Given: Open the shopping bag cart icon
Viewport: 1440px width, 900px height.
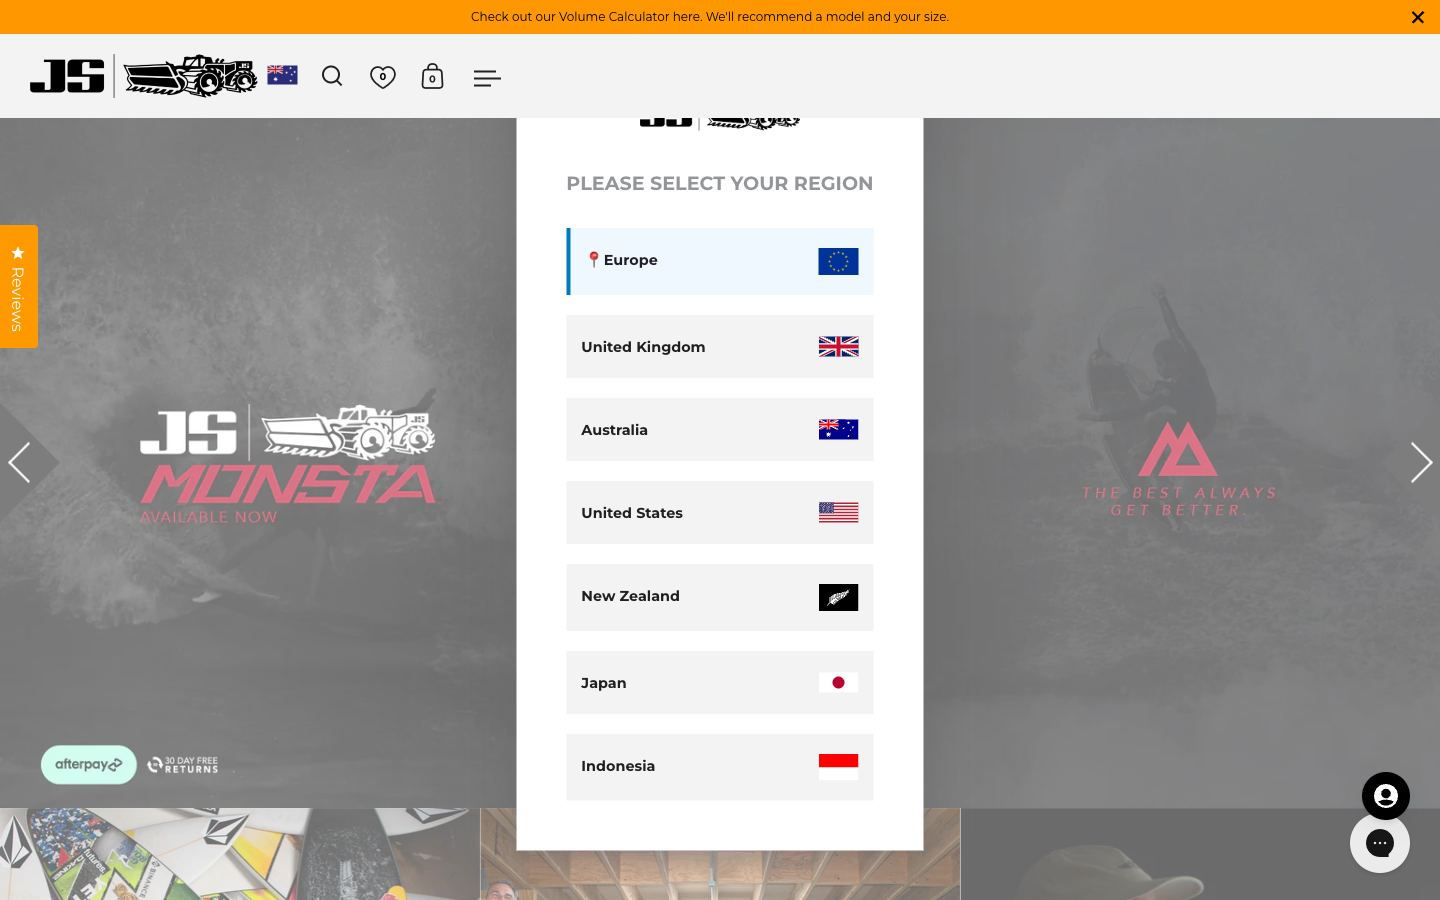Looking at the screenshot, I should point(432,77).
